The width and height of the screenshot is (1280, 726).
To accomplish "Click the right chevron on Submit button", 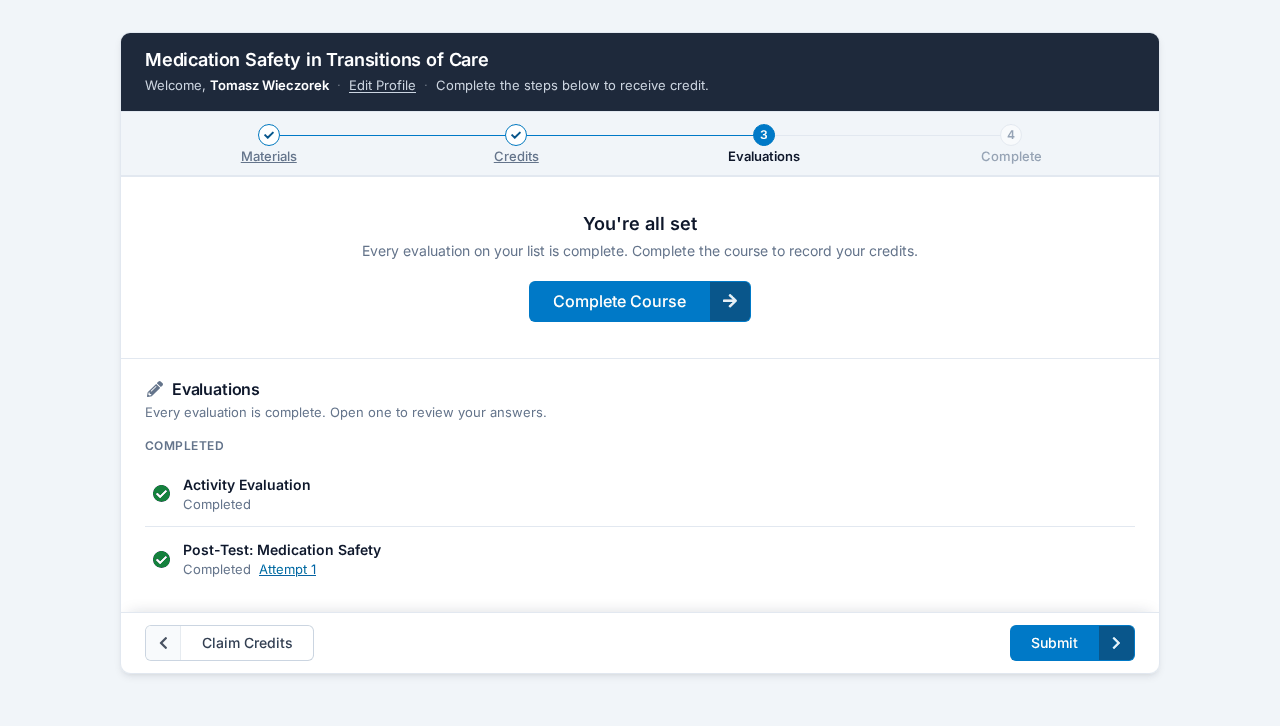I will click(x=1116, y=643).
